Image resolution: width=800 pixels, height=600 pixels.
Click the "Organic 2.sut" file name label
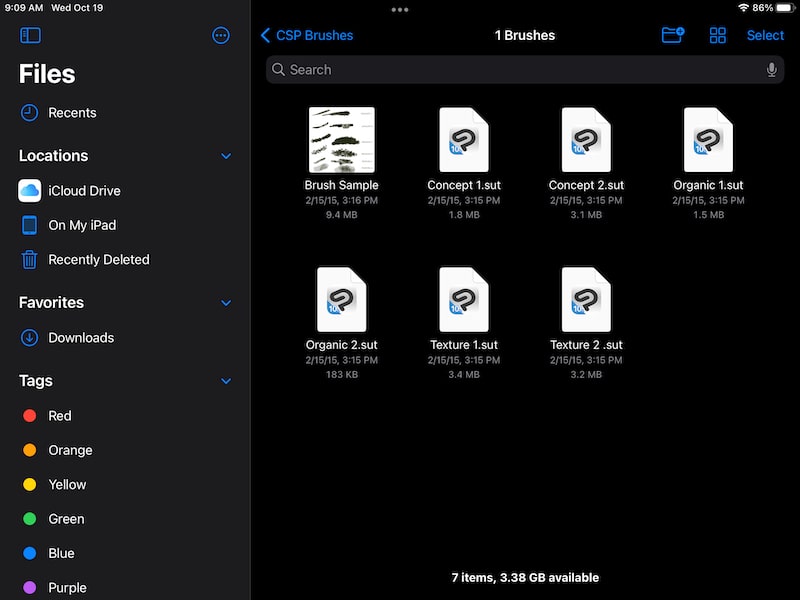click(x=341, y=345)
